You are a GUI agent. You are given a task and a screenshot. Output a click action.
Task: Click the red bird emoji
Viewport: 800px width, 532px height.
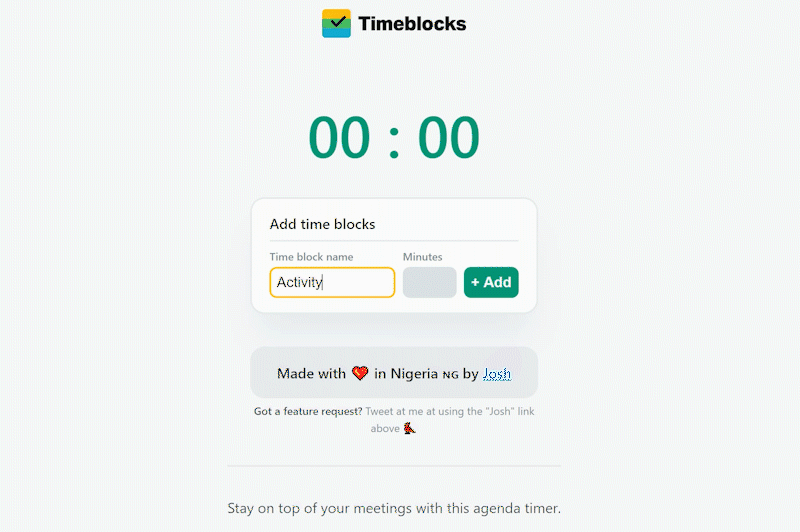[x=409, y=428]
